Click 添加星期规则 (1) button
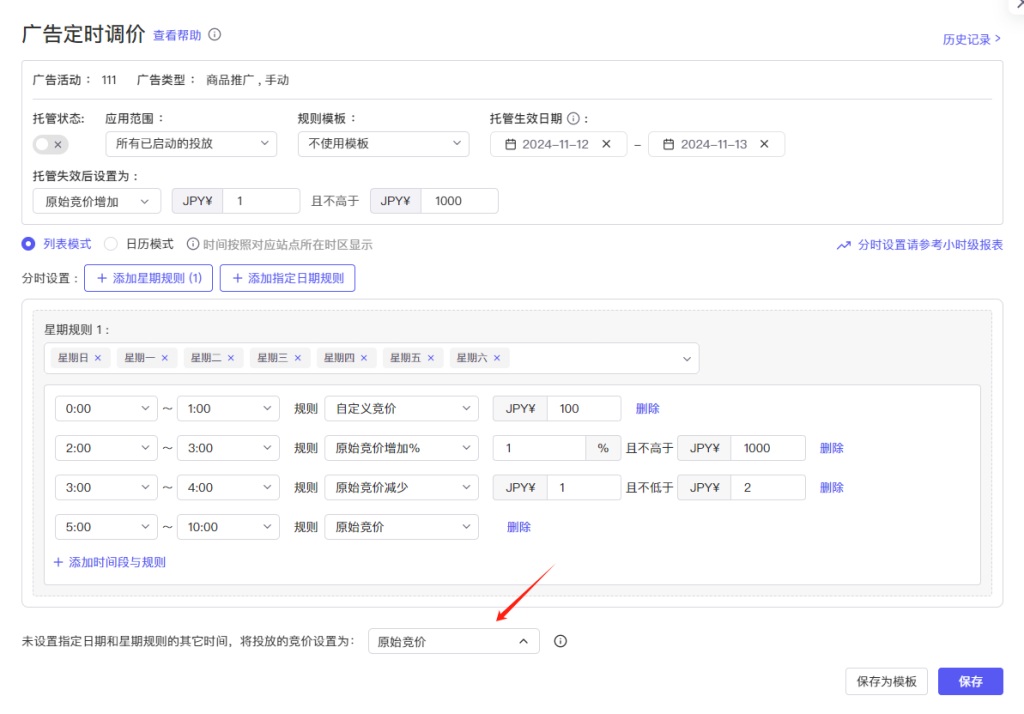 pyautogui.click(x=148, y=278)
